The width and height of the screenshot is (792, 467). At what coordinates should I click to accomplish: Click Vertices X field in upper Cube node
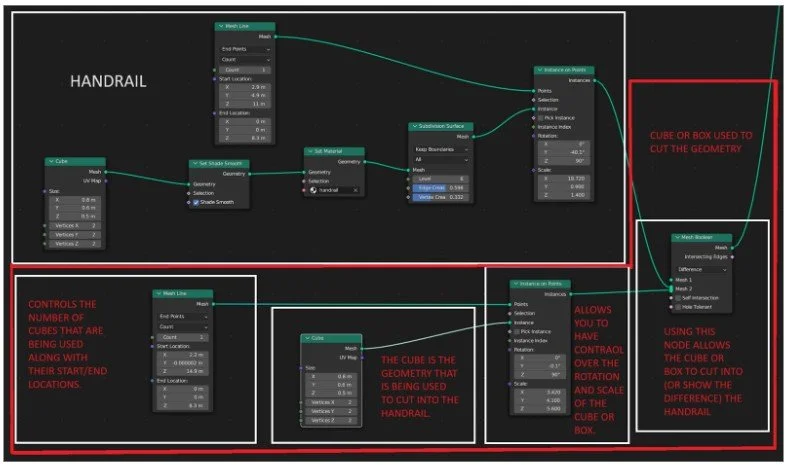coord(75,226)
